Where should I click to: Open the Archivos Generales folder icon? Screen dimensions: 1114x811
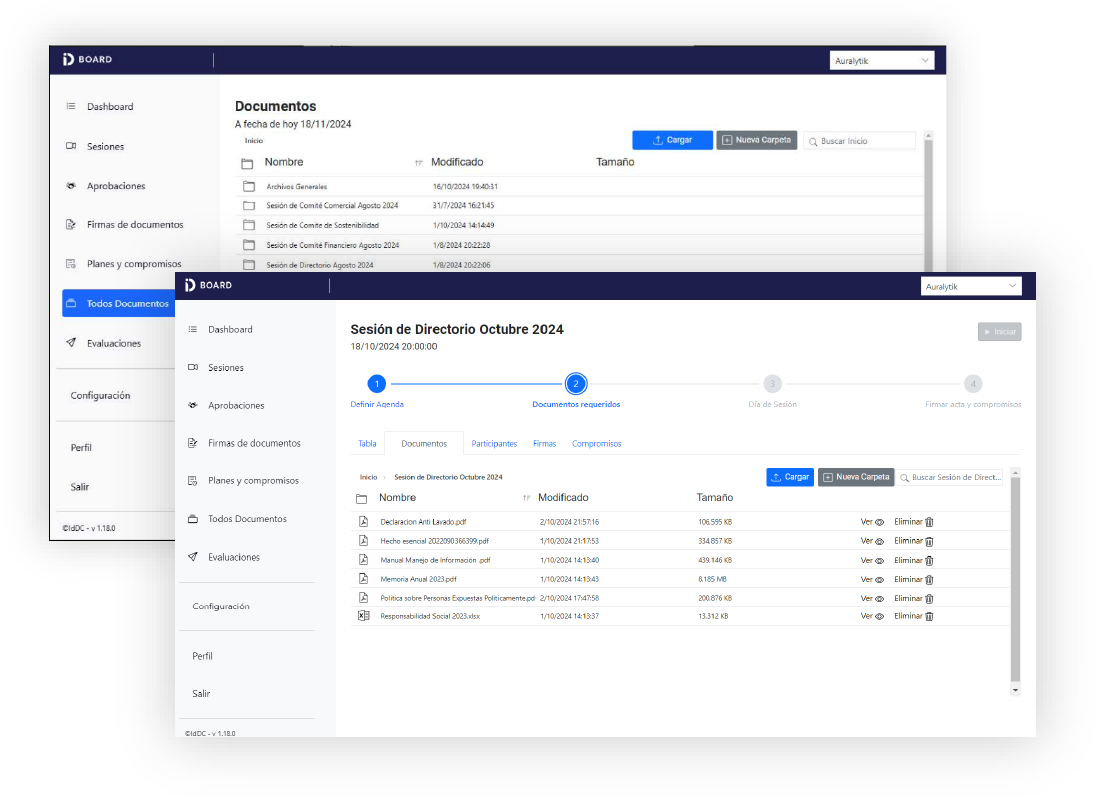click(248, 187)
